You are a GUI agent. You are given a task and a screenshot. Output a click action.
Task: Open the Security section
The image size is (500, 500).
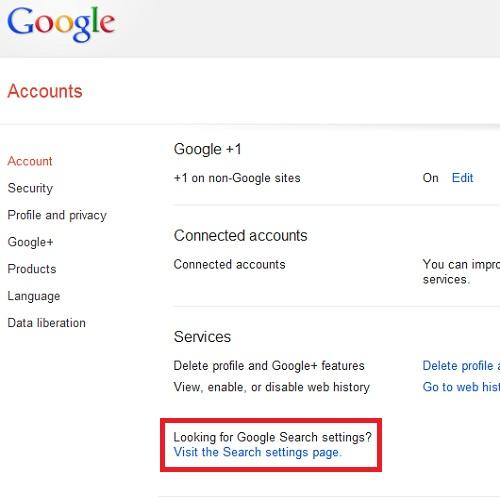(x=30, y=188)
